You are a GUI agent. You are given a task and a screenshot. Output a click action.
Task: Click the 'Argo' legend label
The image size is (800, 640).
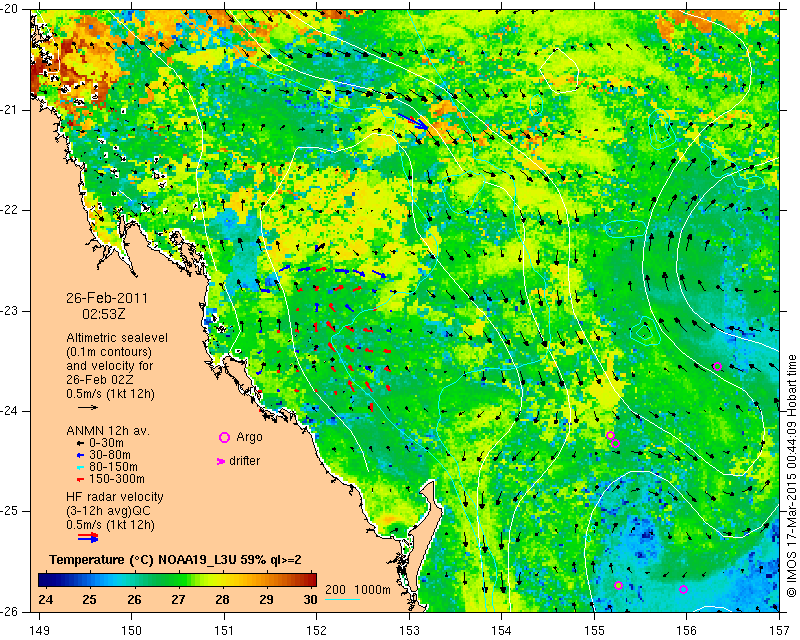[x=249, y=437]
